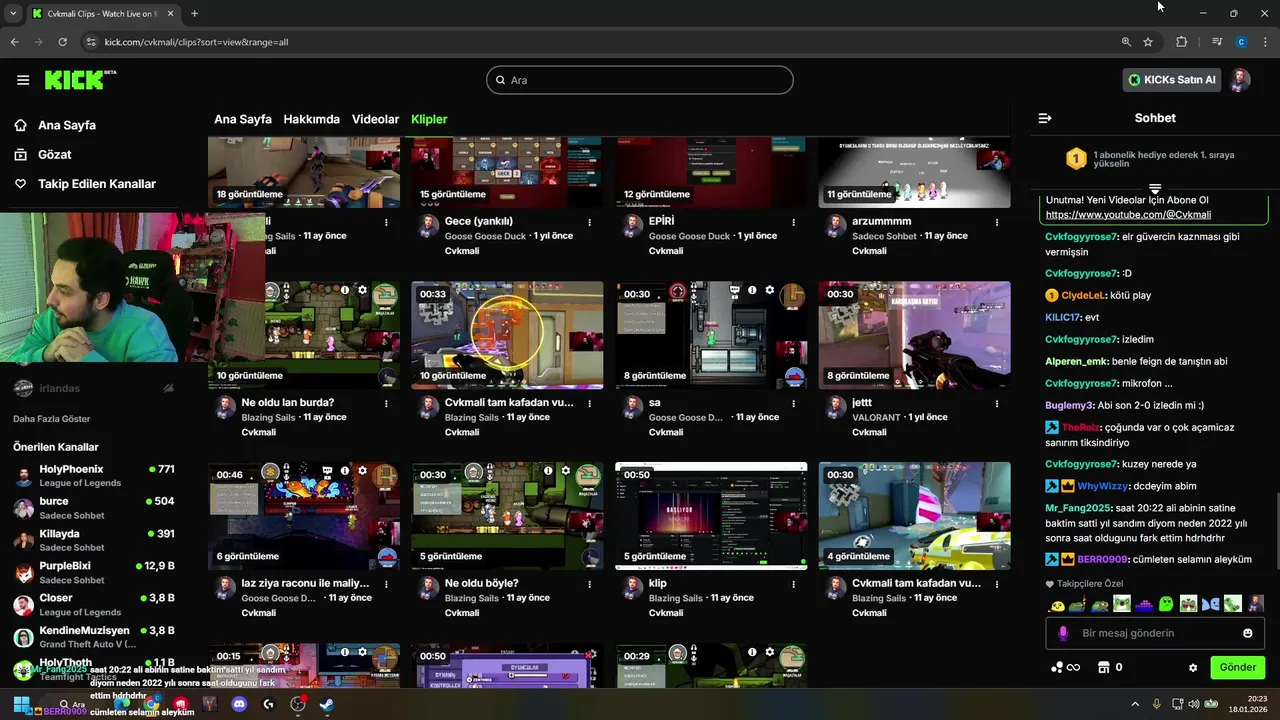This screenshot has width=1280, height=720.
Task: Open Chrome tab search dropdown
Action: tap(13, 13)
